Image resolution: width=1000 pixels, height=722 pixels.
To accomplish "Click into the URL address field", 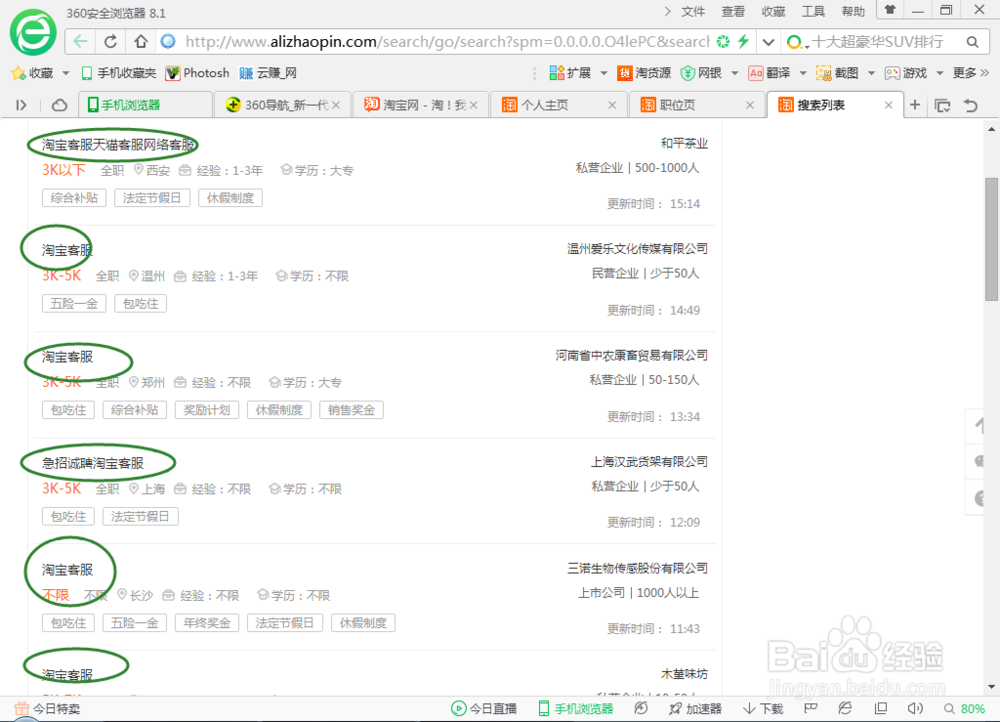I will tap(446, 41).
